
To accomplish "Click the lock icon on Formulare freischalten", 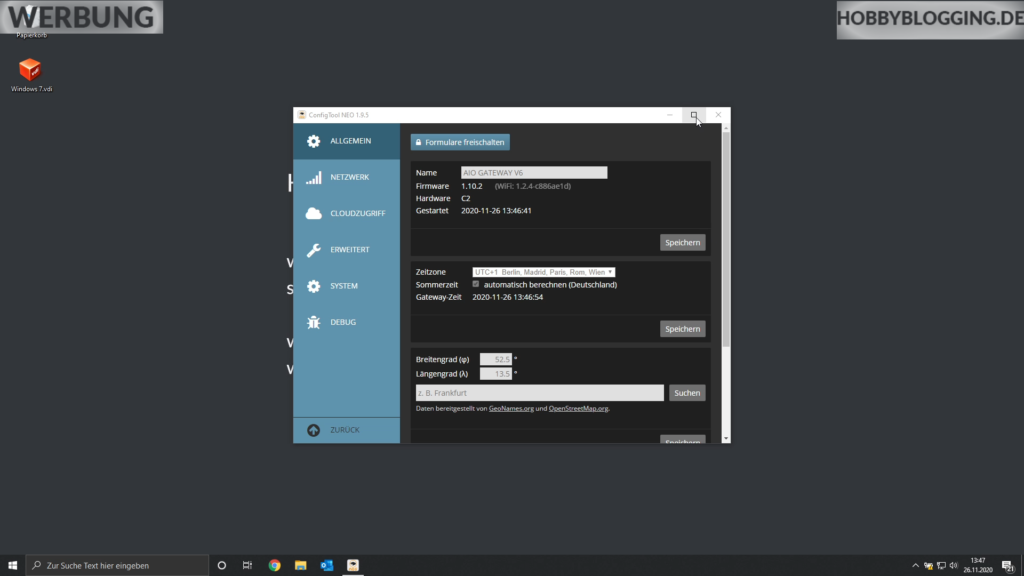I will tap(418, 142).
